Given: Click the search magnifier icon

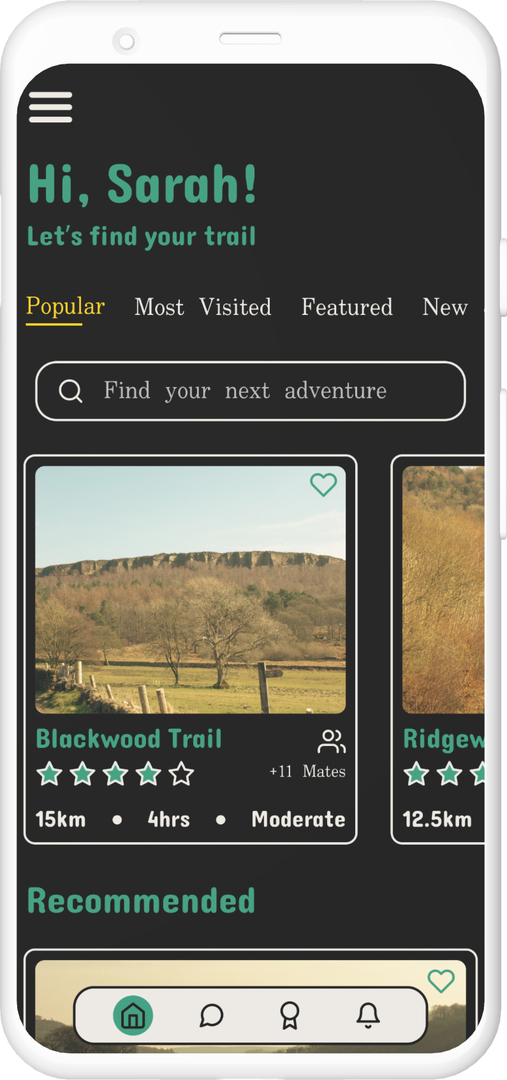Looking at the screenshot, I should 70,391.
